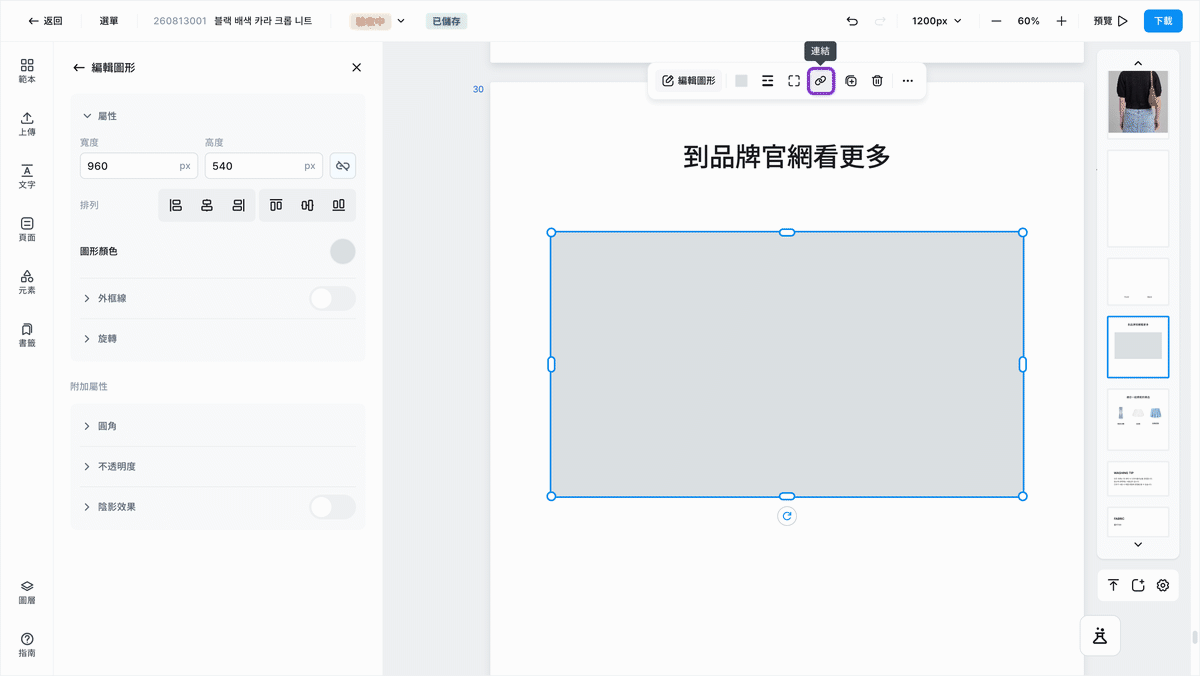Screen dimensions: 1200x676
Task: Click the fullscreen frame icon in floating toolbar
Action: pos(794,81)
